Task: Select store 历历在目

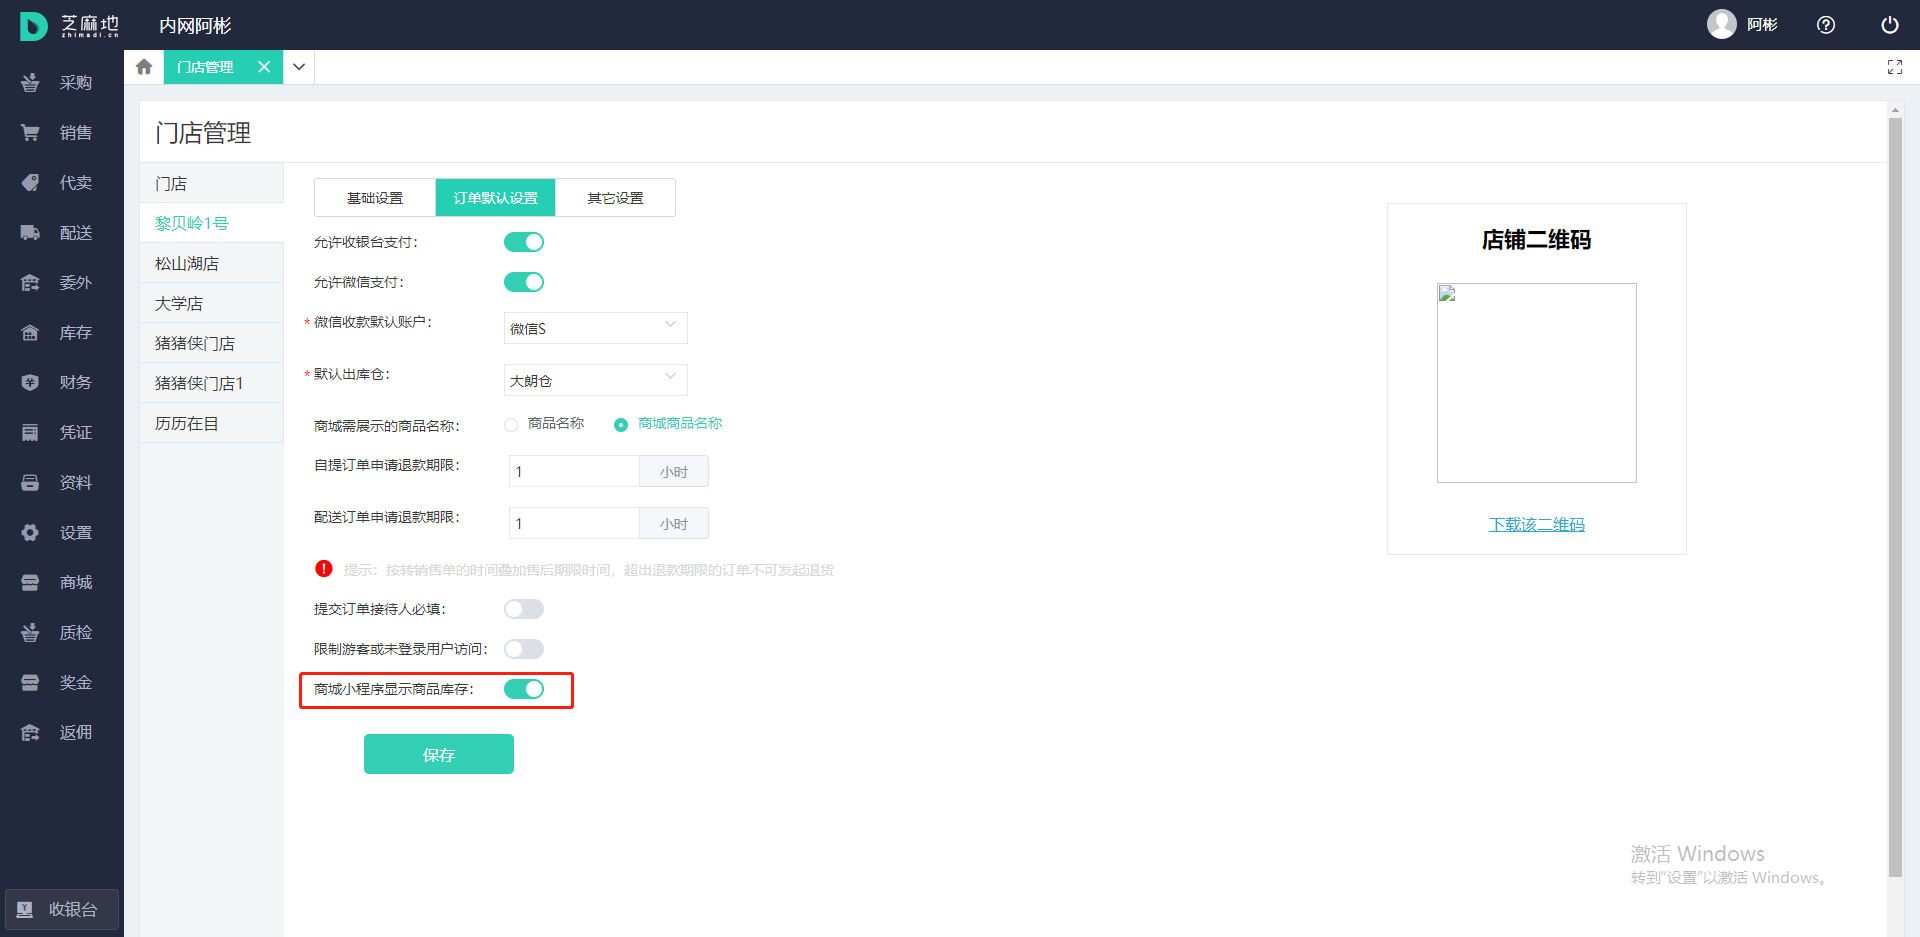Action: (212, 423)
